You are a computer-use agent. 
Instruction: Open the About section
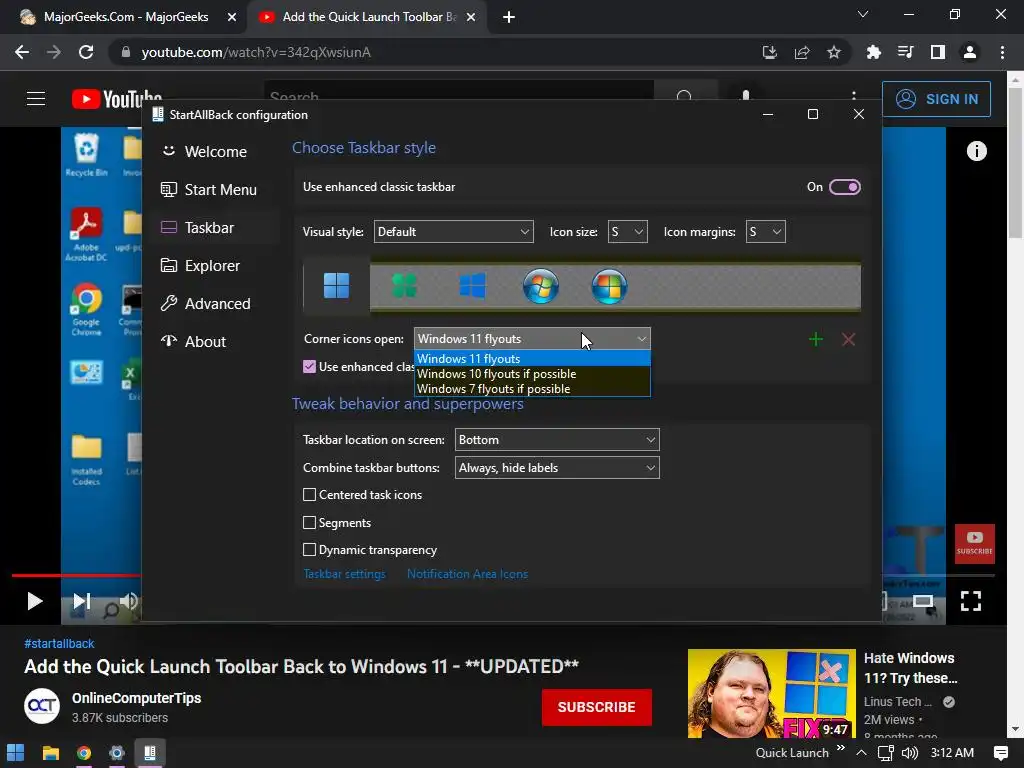193,341
